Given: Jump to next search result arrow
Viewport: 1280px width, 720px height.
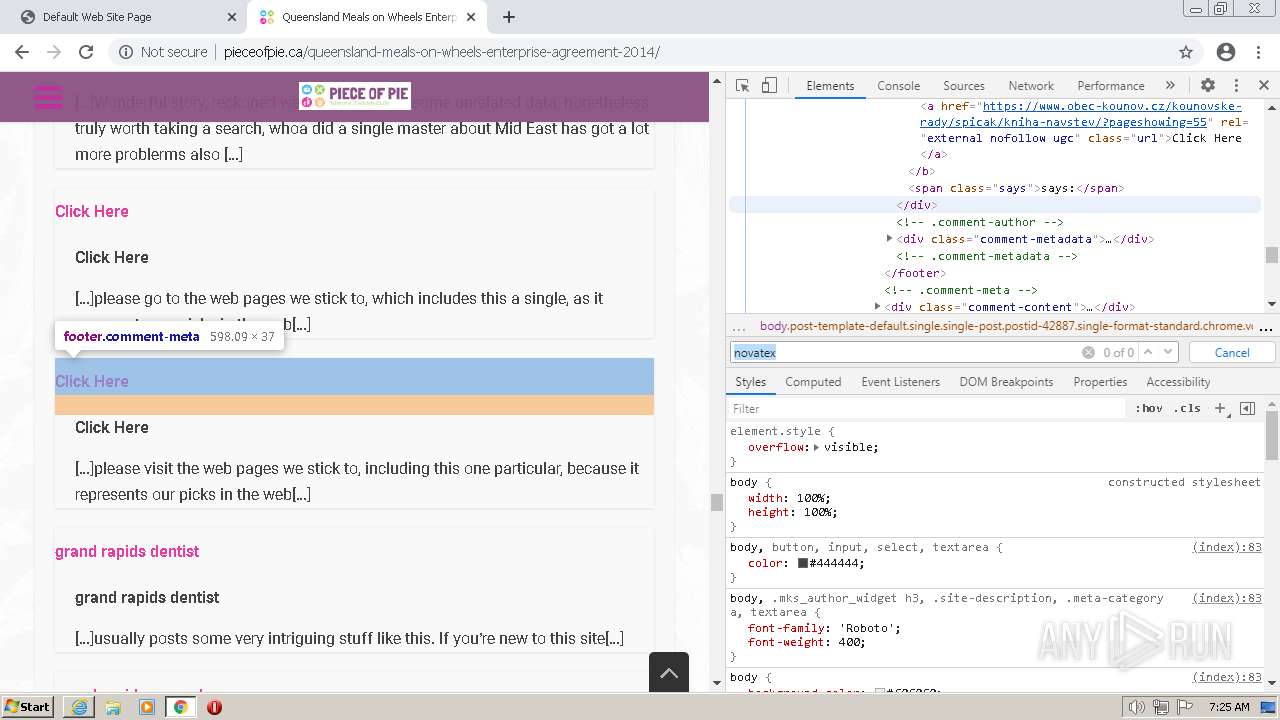Looking at the screenshot, I should 1168,352.
